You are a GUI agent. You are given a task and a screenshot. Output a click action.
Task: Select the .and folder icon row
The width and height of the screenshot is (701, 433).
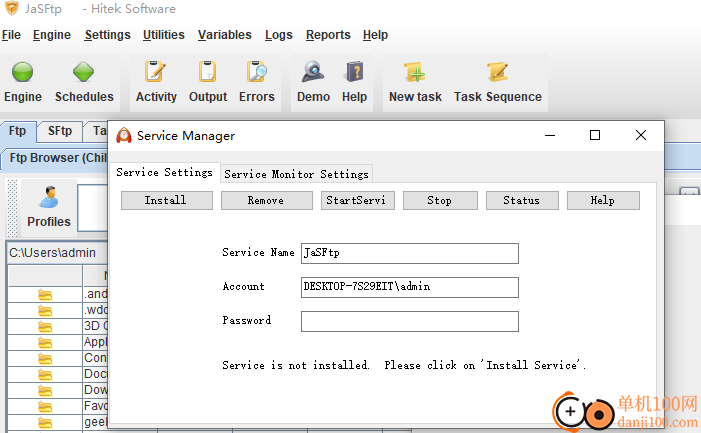pos(45,294)
